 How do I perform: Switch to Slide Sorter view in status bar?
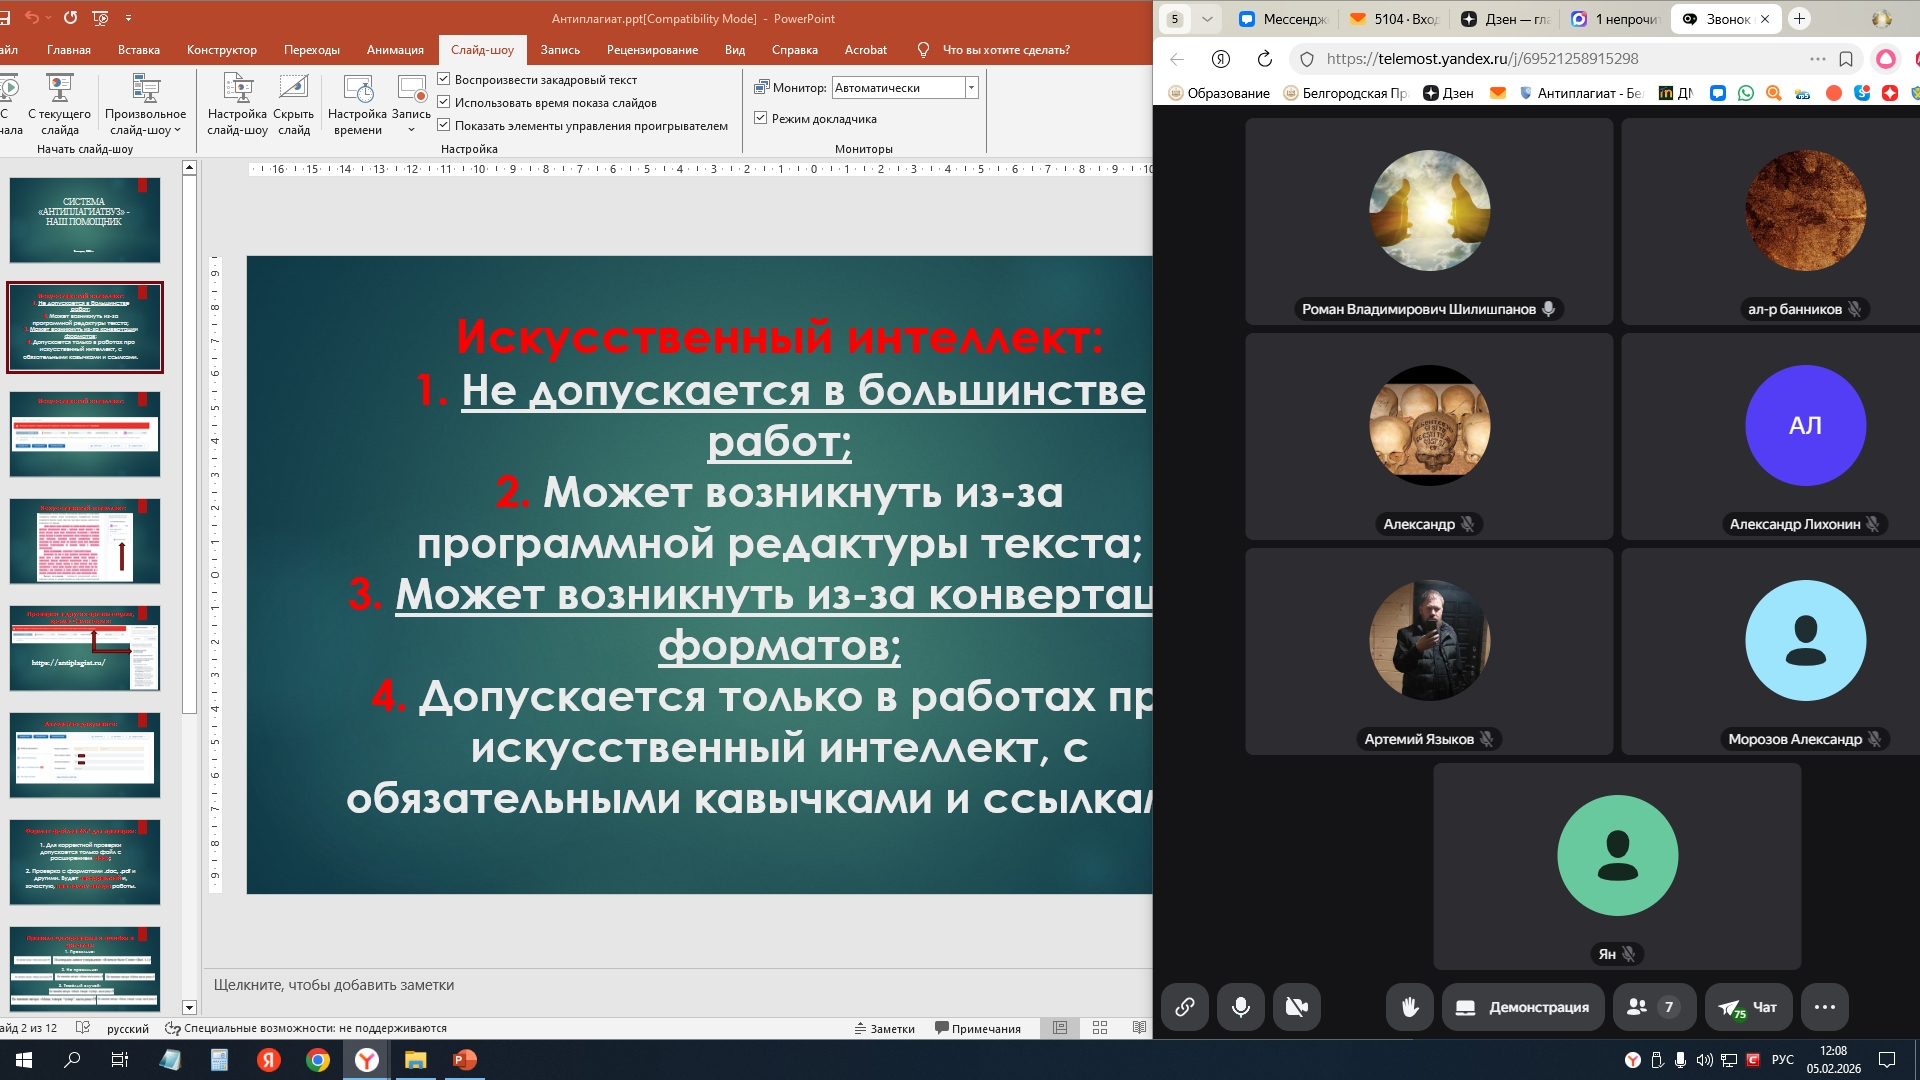[x=1100, y=1028]
